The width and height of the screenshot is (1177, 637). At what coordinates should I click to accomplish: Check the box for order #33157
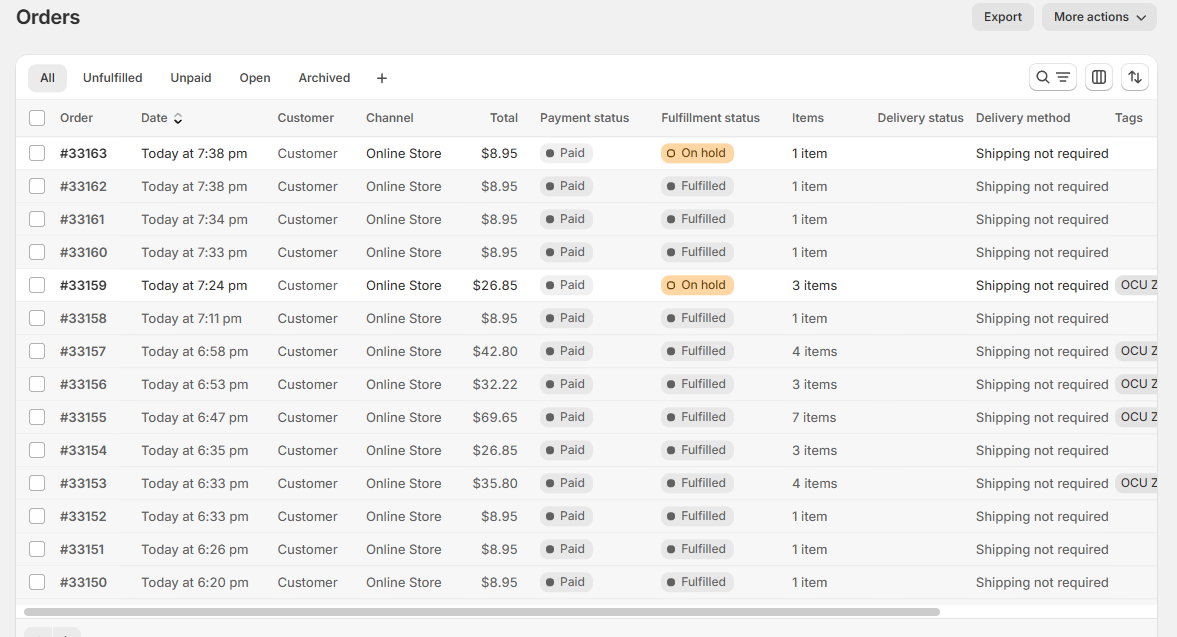click(x=37, y=351)
